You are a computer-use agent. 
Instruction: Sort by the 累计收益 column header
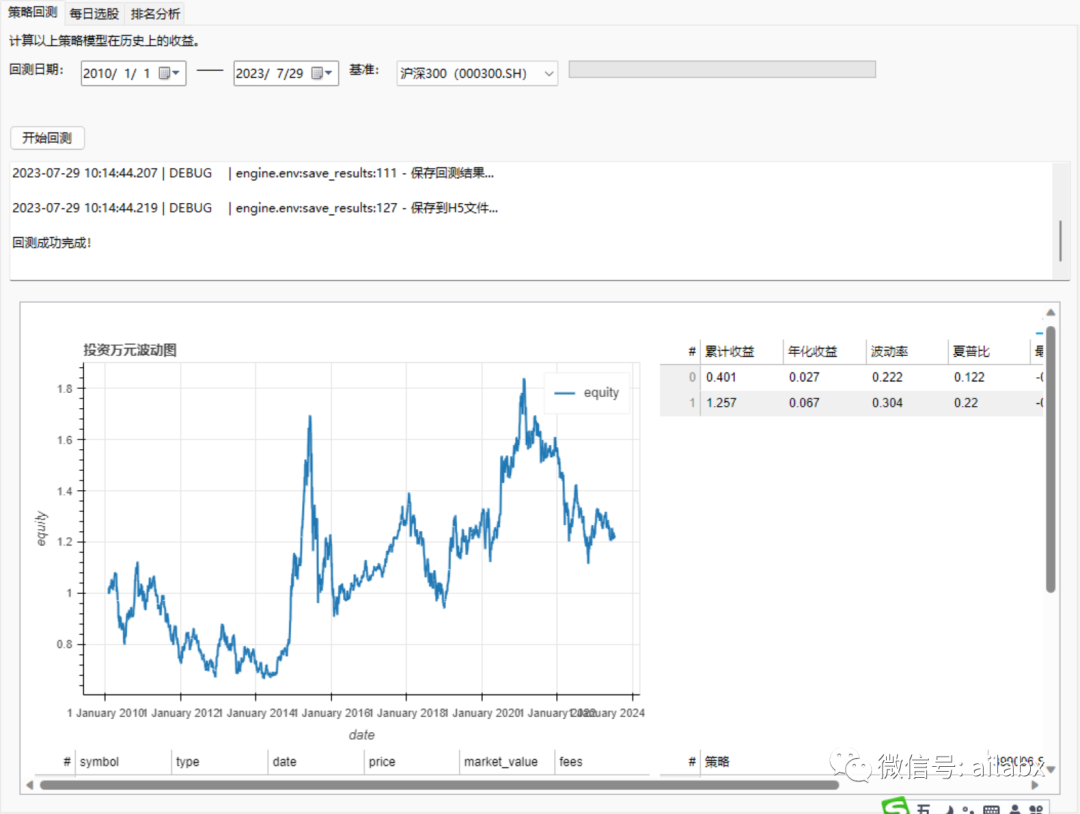click(742, 351)
